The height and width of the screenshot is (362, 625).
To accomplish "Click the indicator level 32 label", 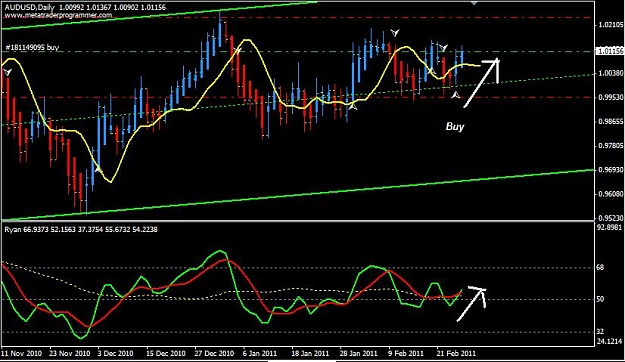I will [600, 332].
